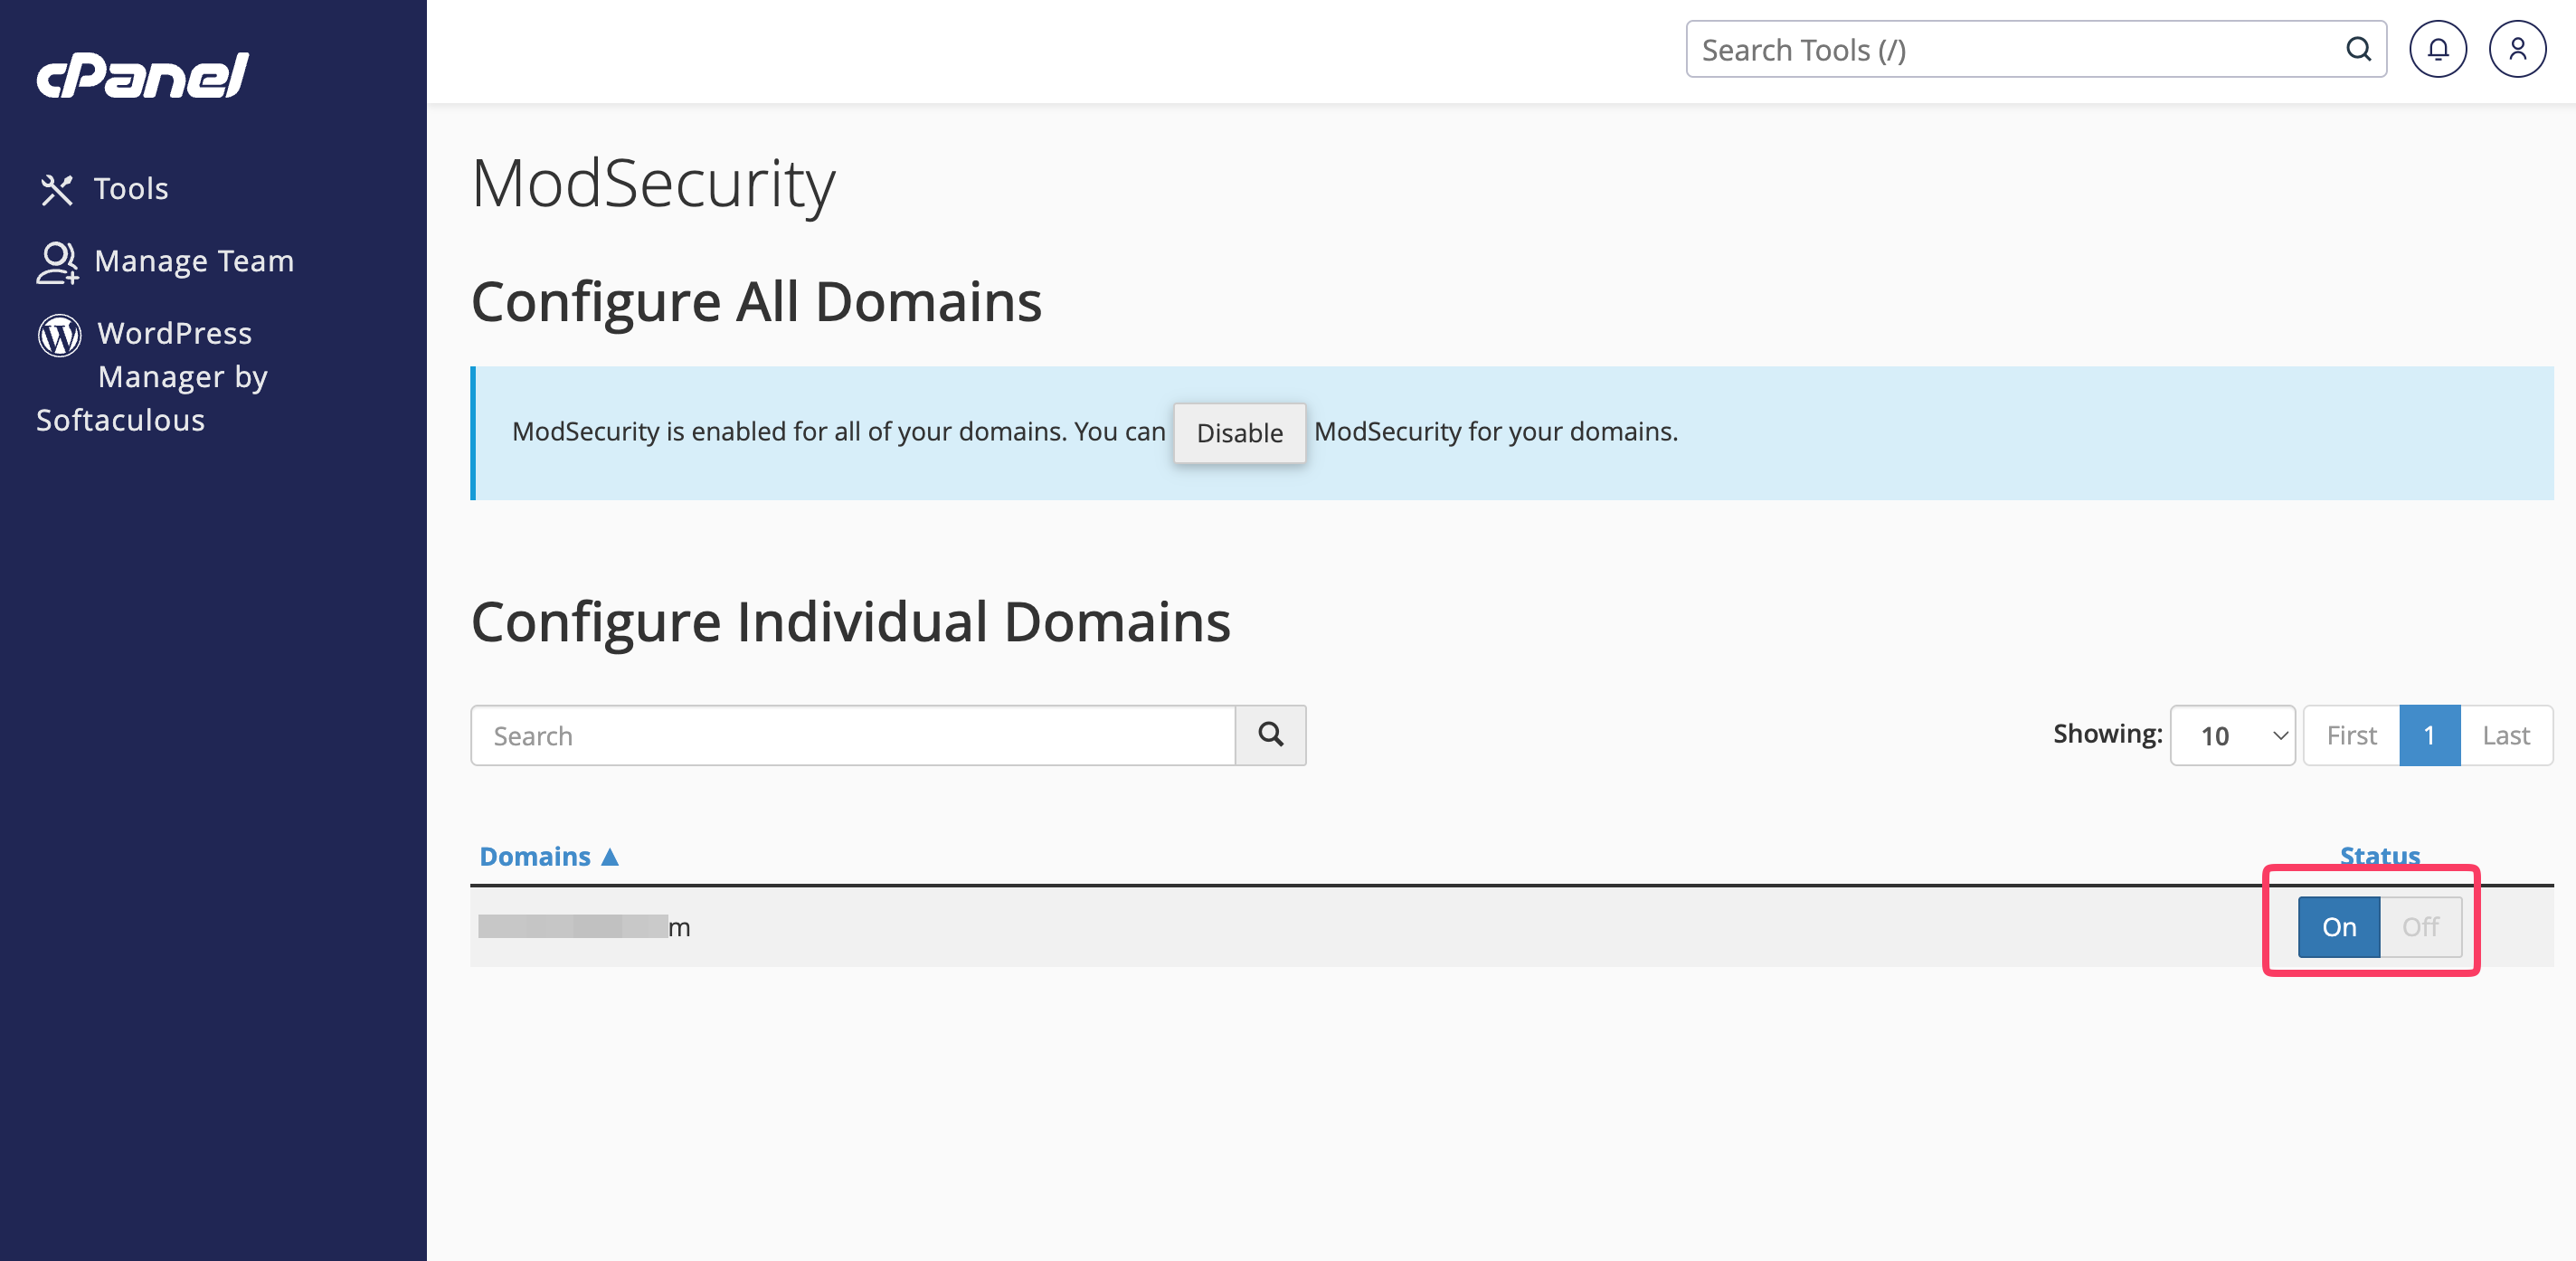The width and height of the screenshot is (2576, 1261).
Task: Click the Showing: label
Action: coord(2107,733)
